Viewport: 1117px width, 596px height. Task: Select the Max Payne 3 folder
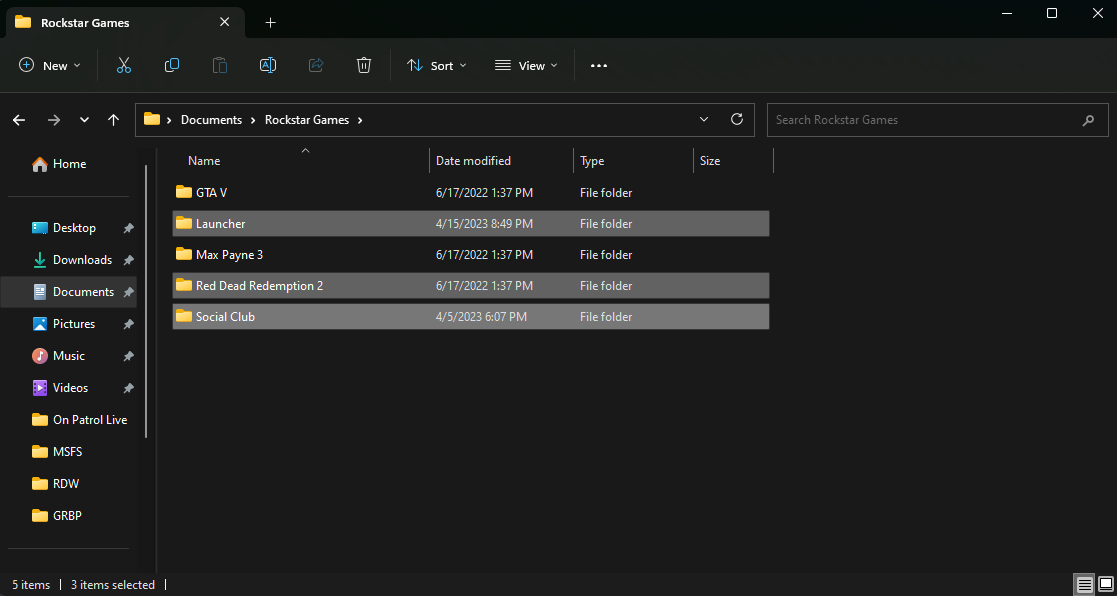click(229, 255)
